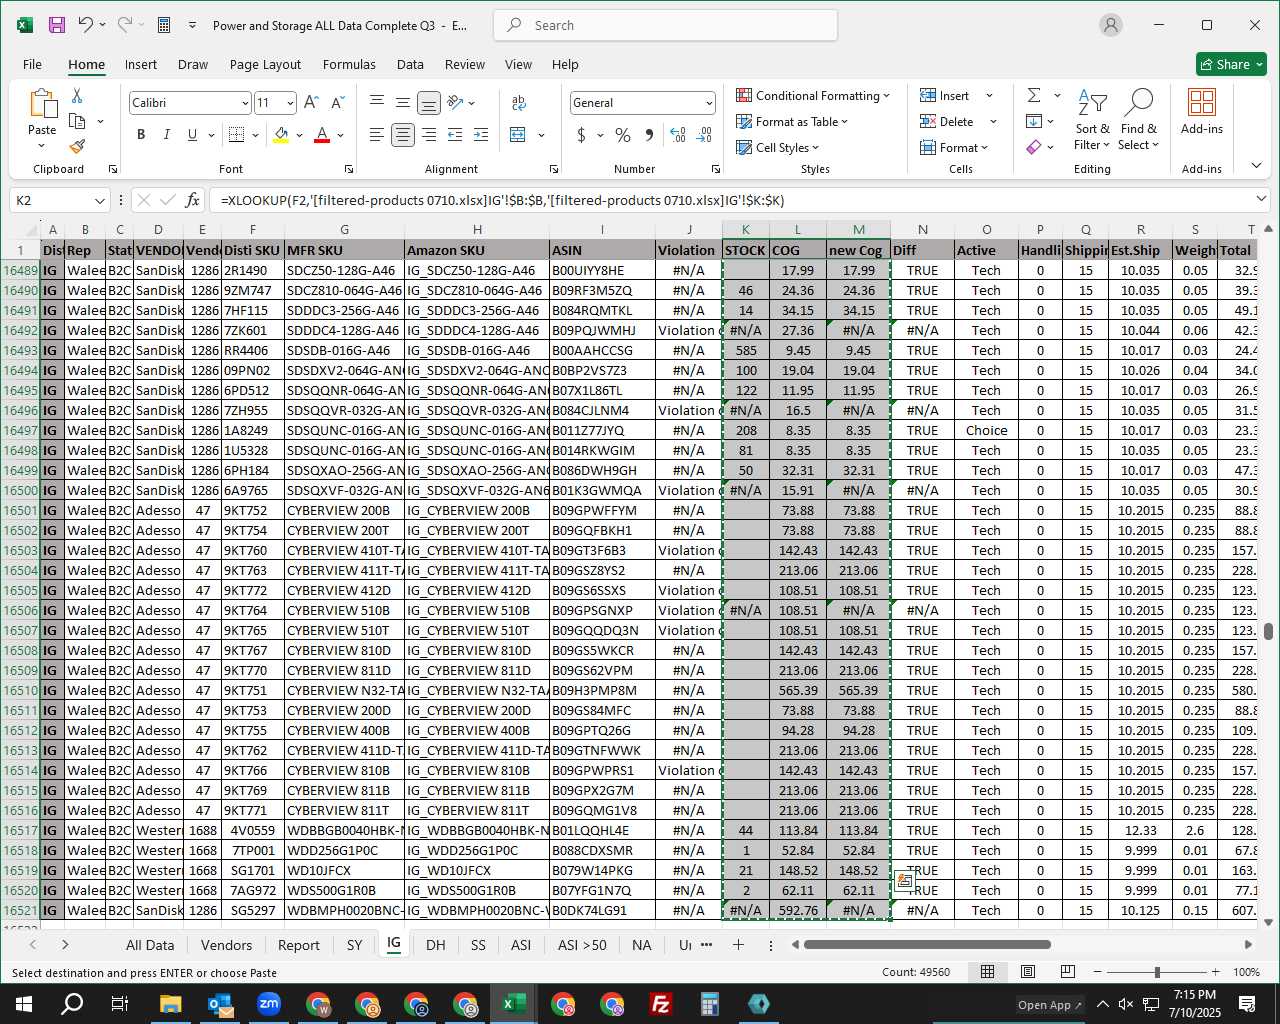Expand Conditional Formatting menu
This screenshot has height=1024, width=1280.
[813, 95]
